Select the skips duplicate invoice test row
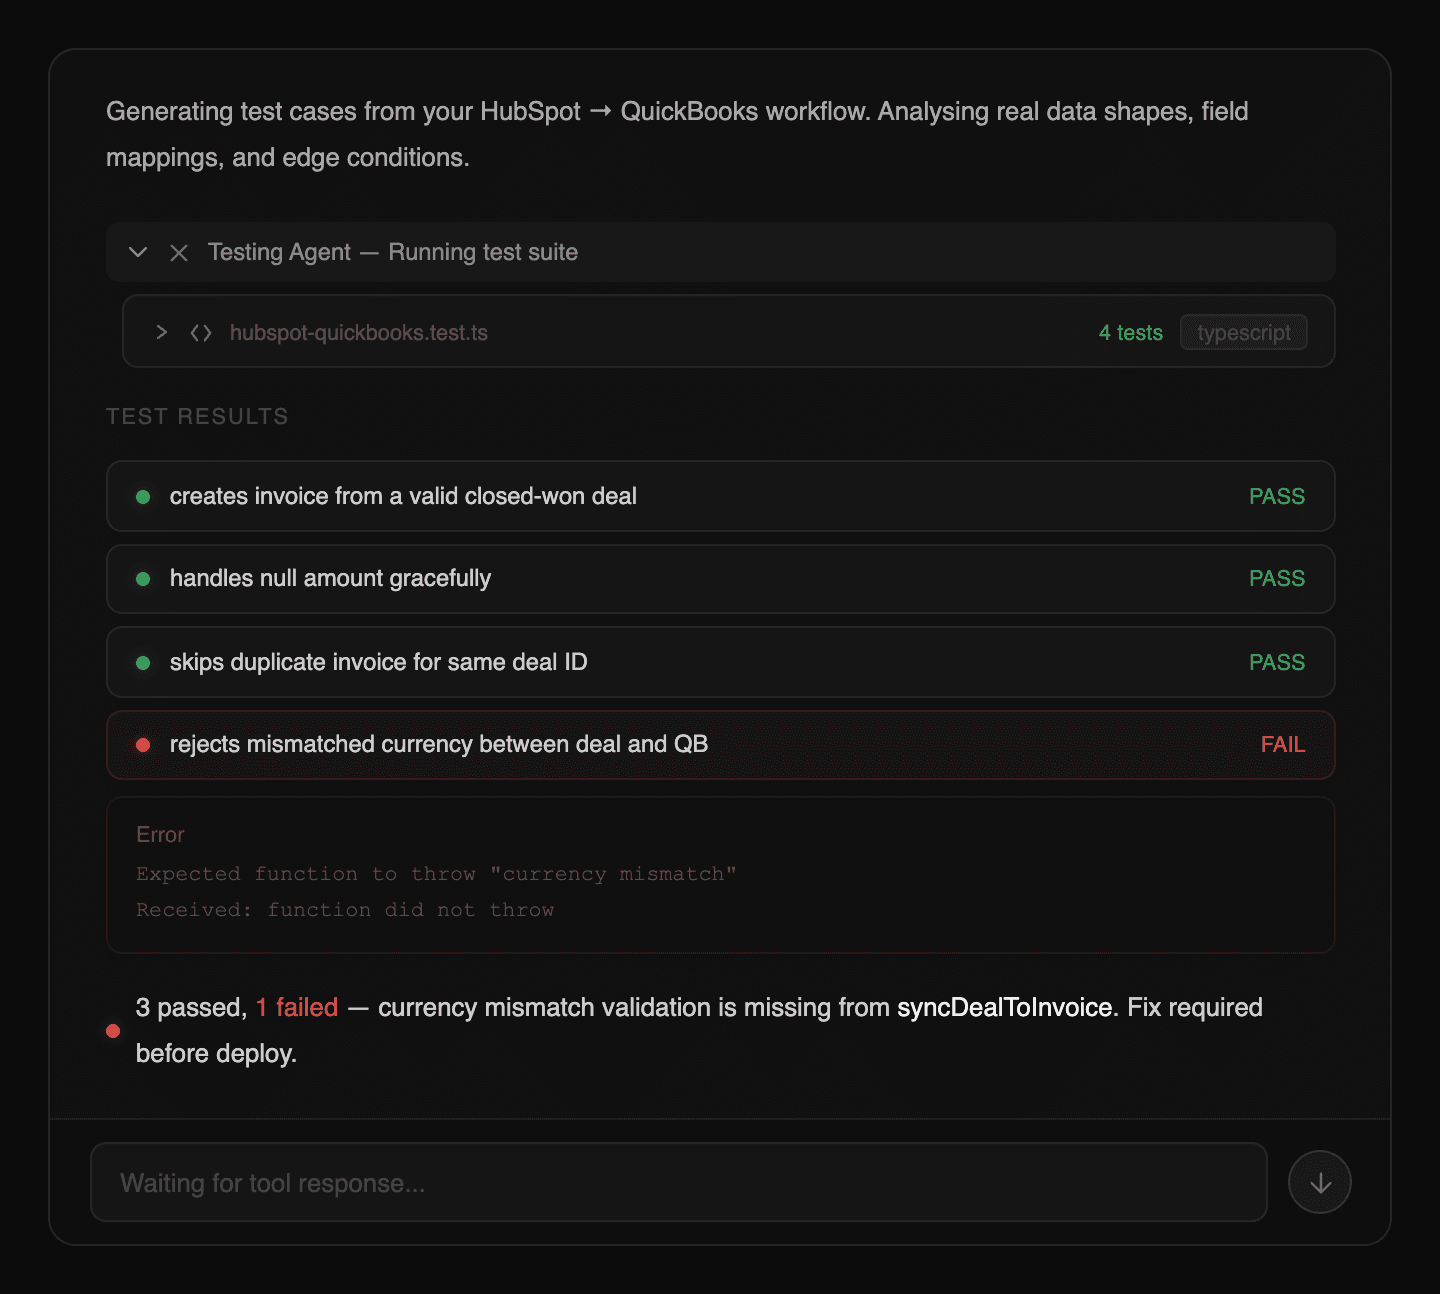1440x1294 pixels. click(x=721, y=662)
